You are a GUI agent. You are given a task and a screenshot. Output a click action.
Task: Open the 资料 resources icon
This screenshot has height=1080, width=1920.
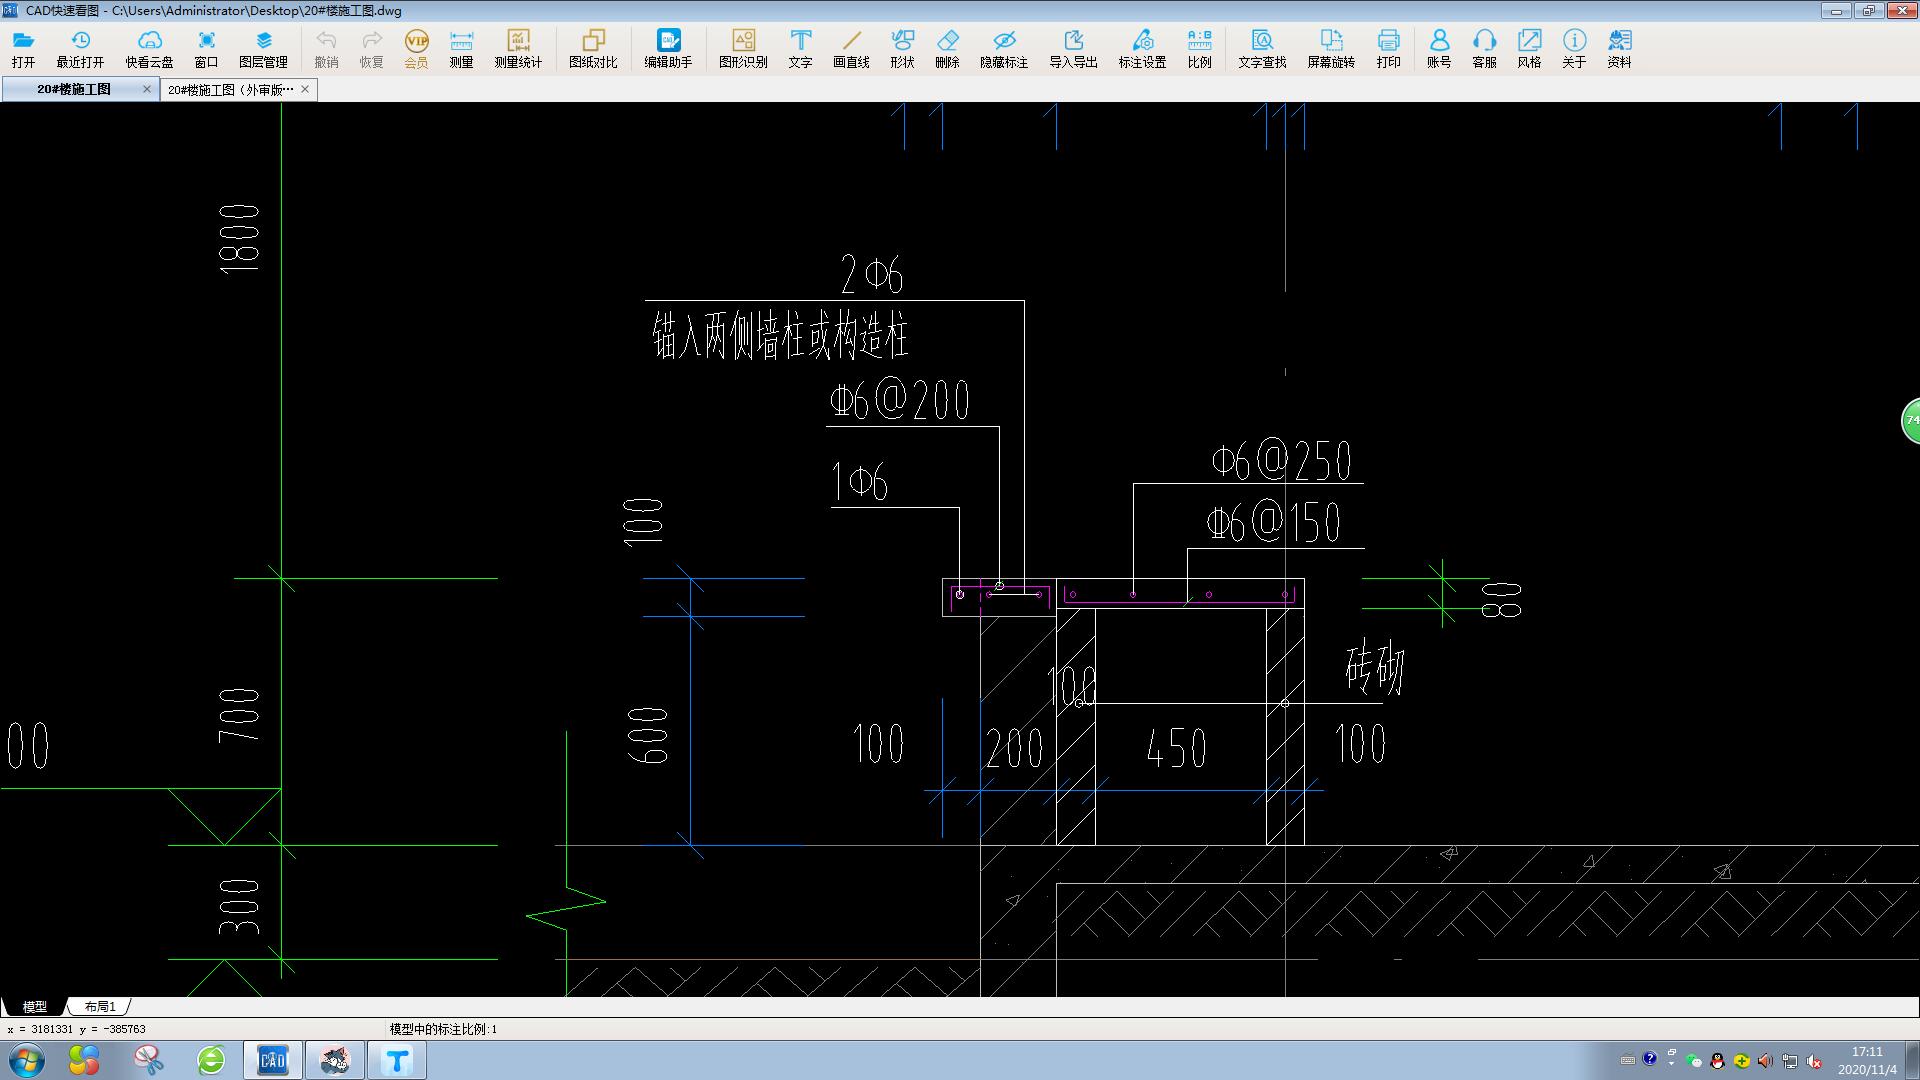(1619, 48)
